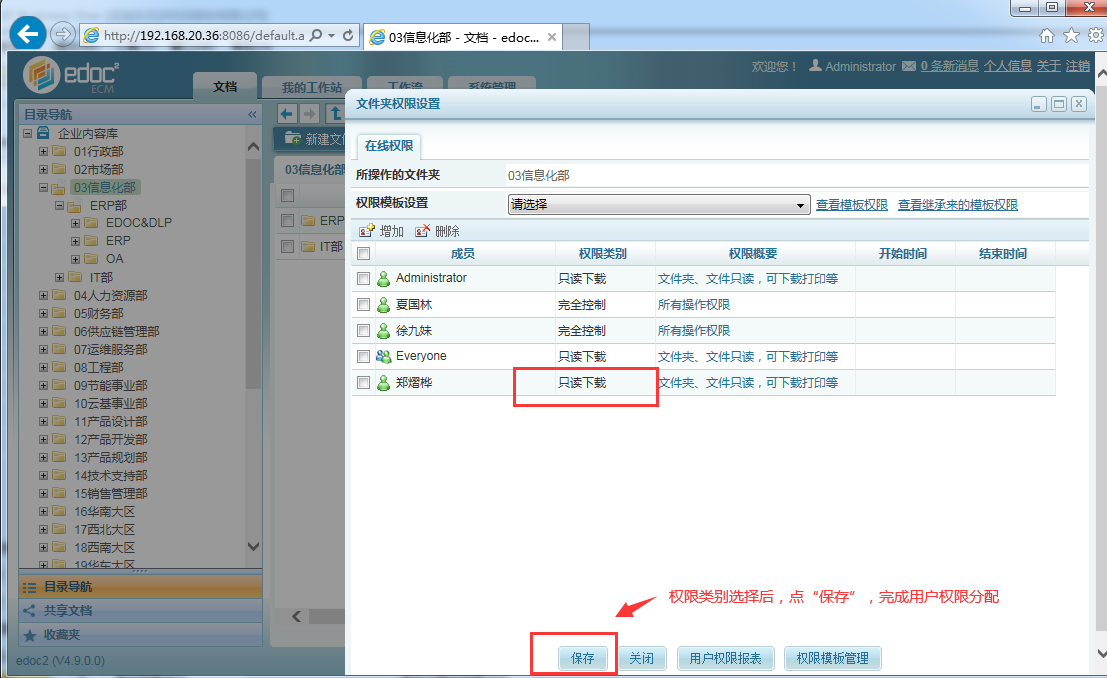Click the browser back arrow button
The width and height of the screenshot is (1107, 678).
pyautogui.click(x=27, y=34)
